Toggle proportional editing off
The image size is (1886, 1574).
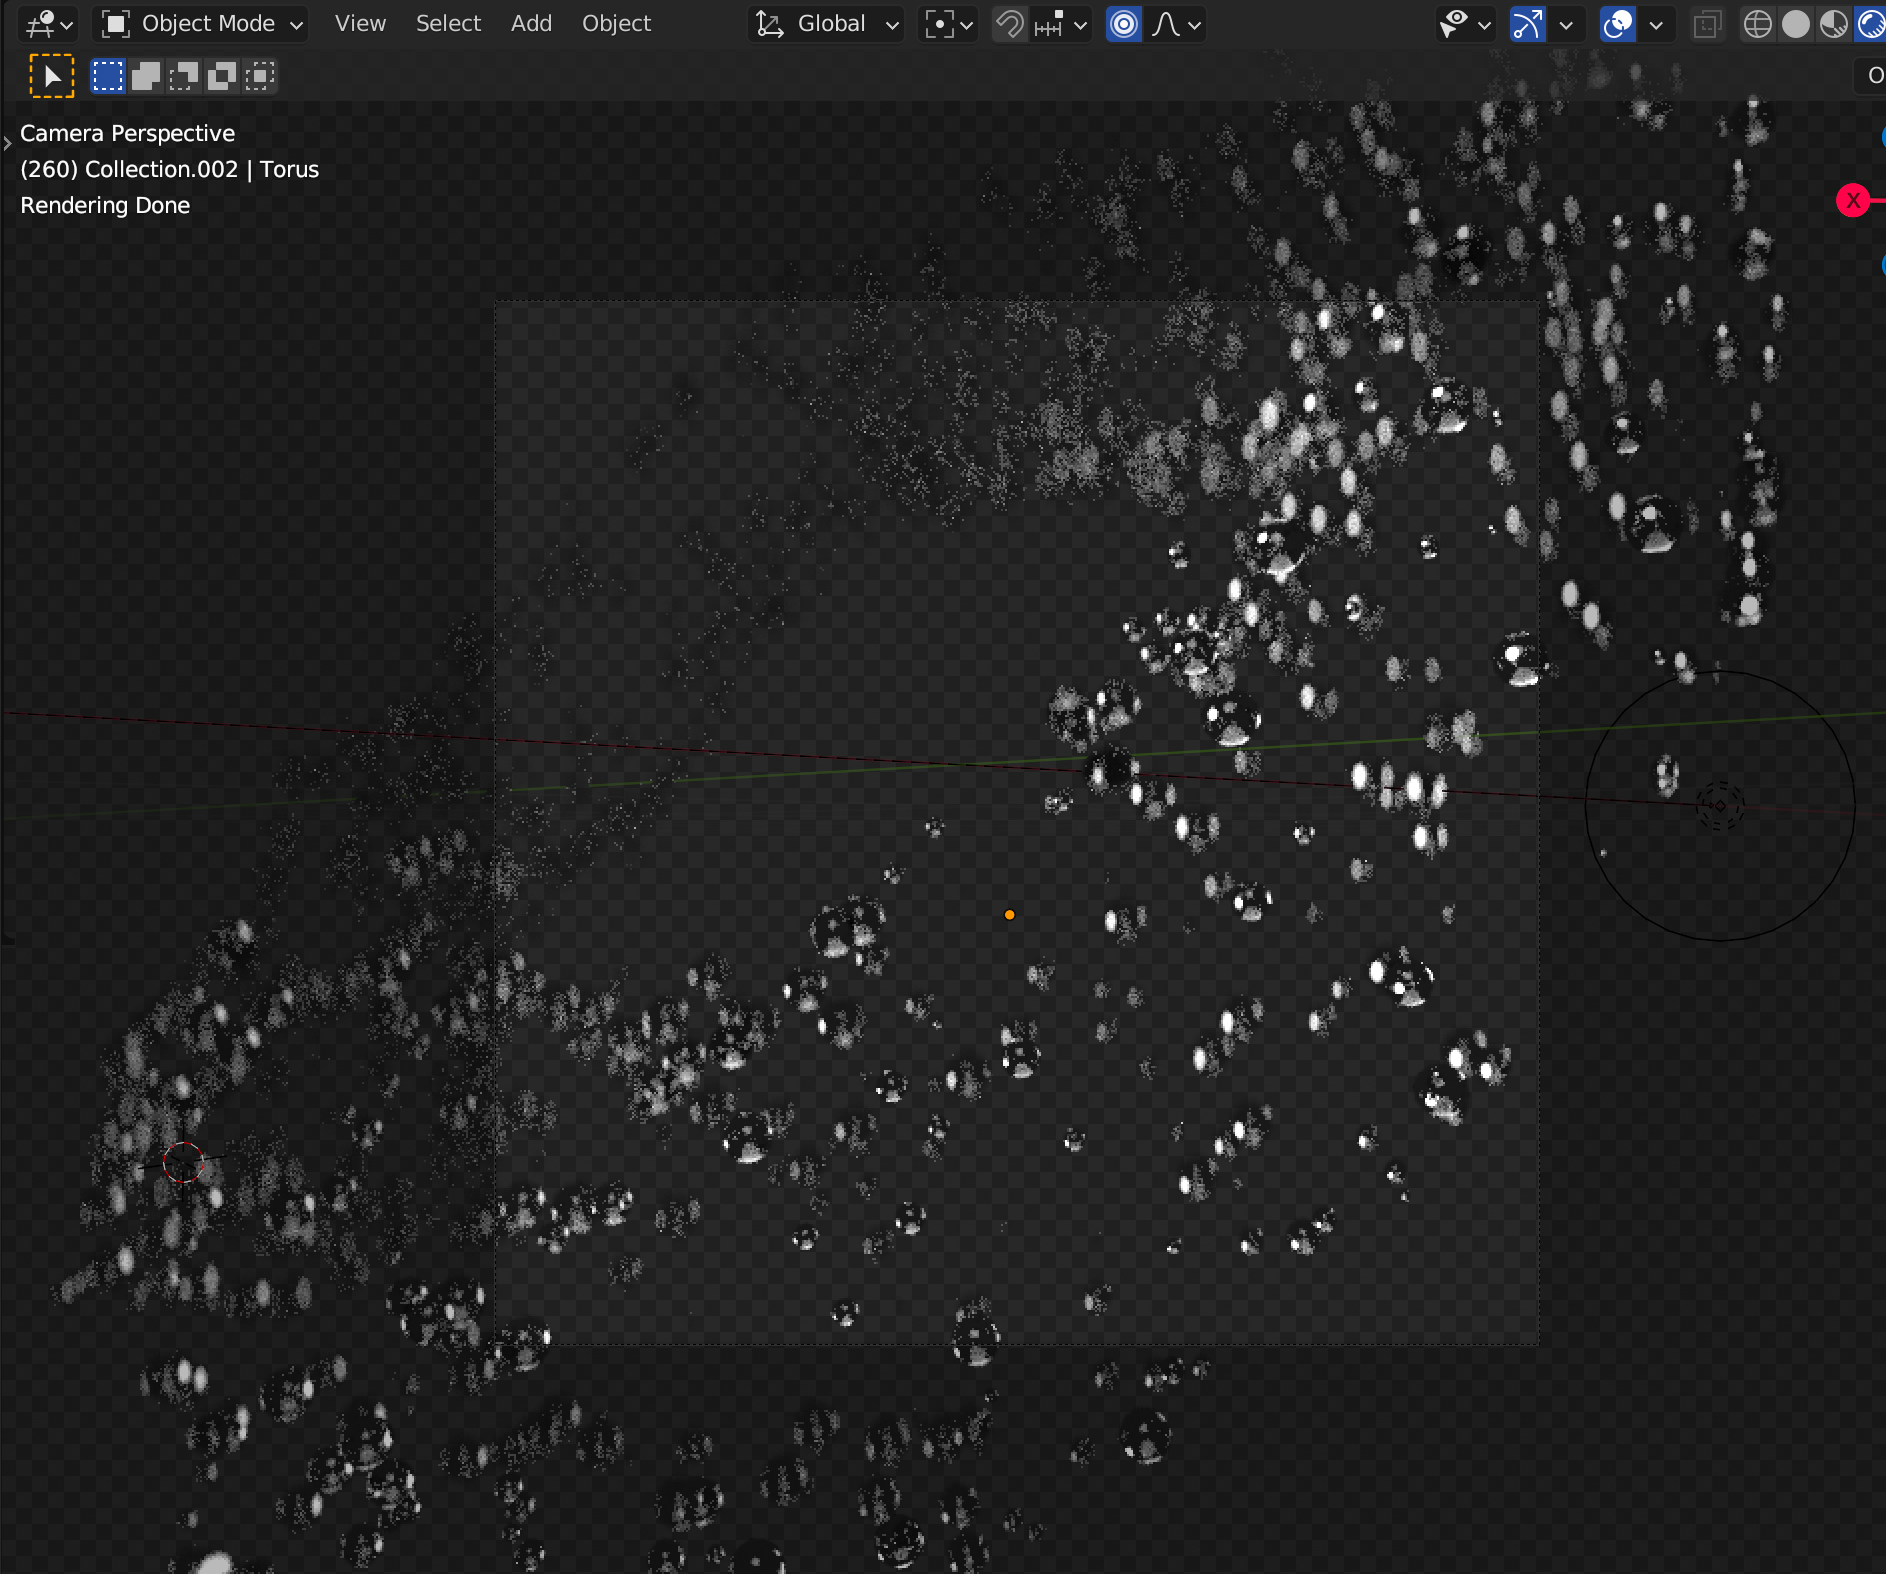[x=1124, y=24]
